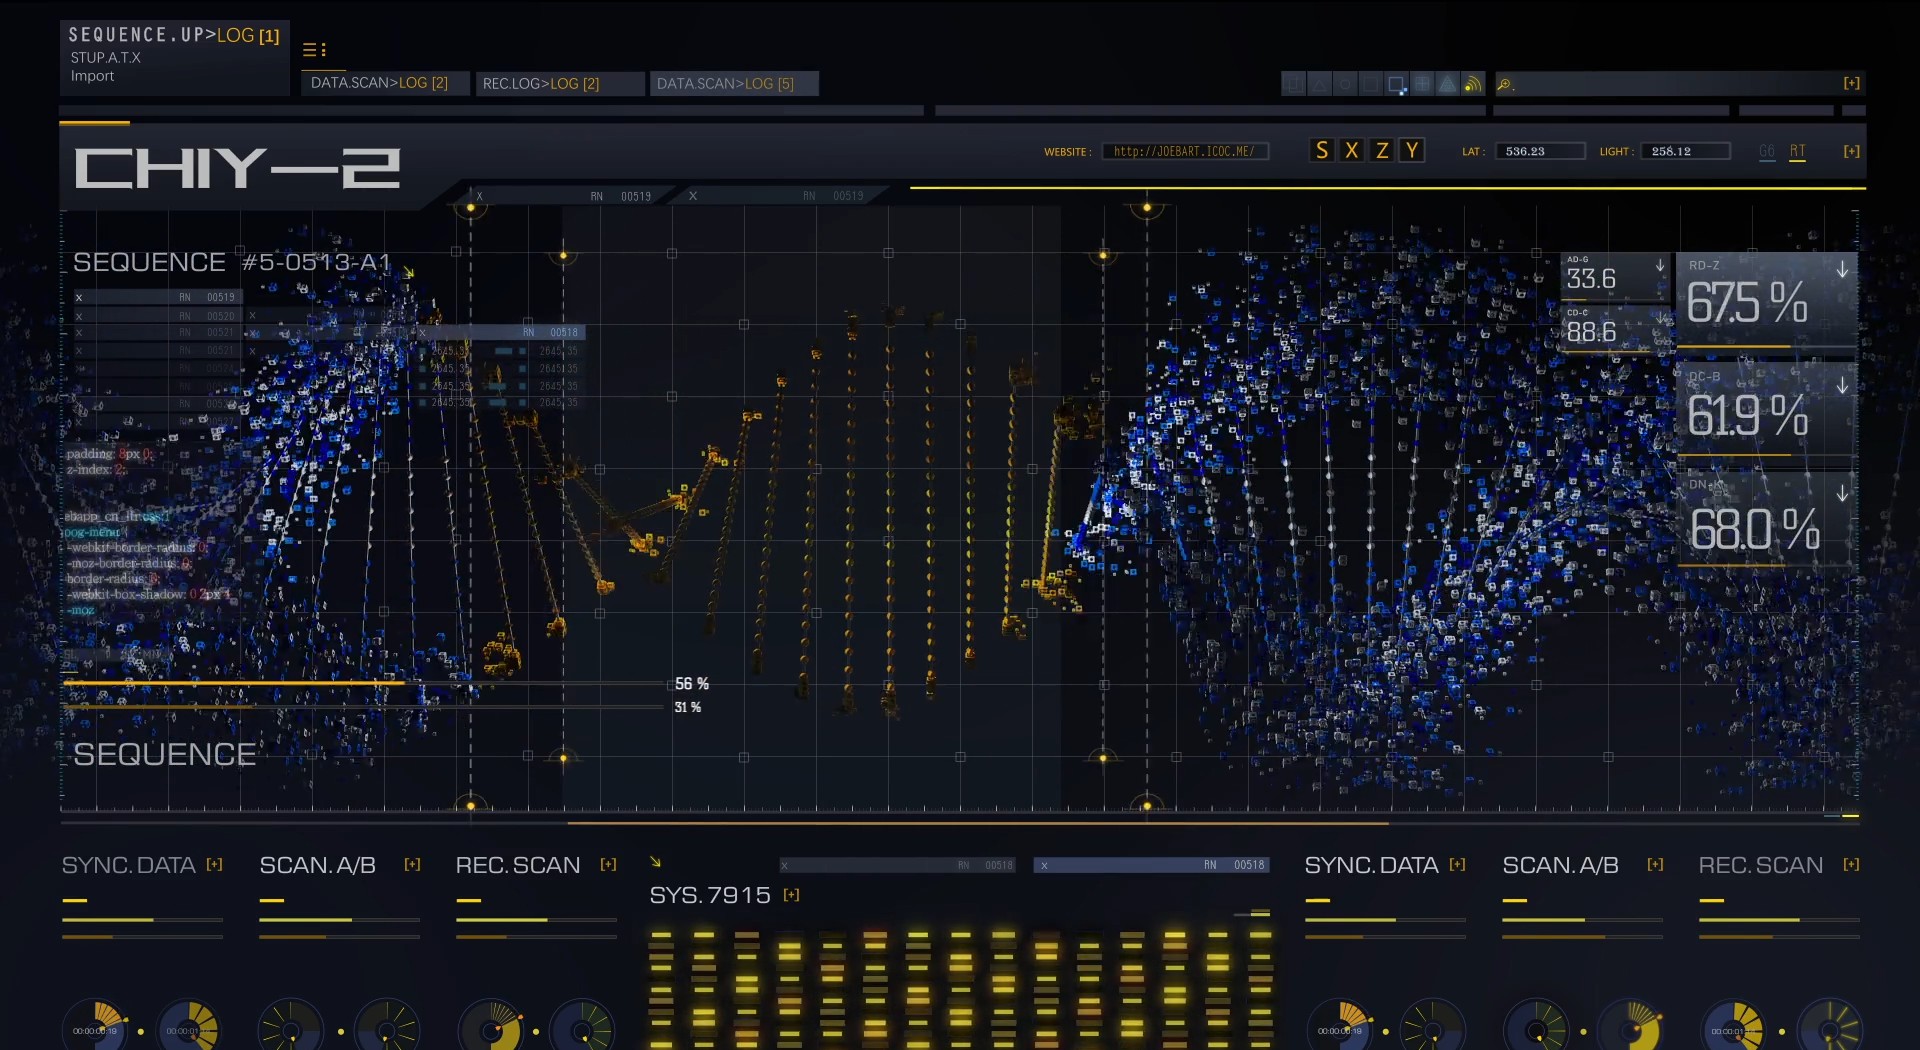Select the grid view toolbar icon
Screen dimensions: 1920x1050
tap(1422, 84)
